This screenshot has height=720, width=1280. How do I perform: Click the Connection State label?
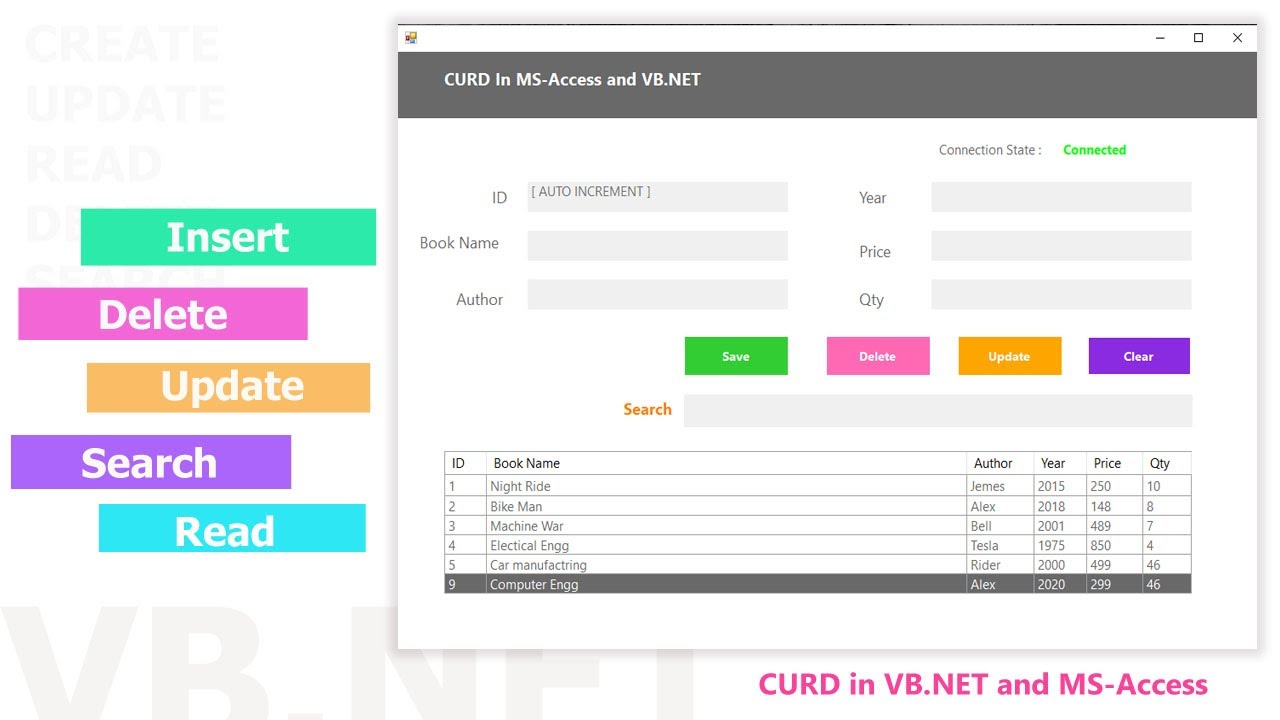[x=990, y=150]
